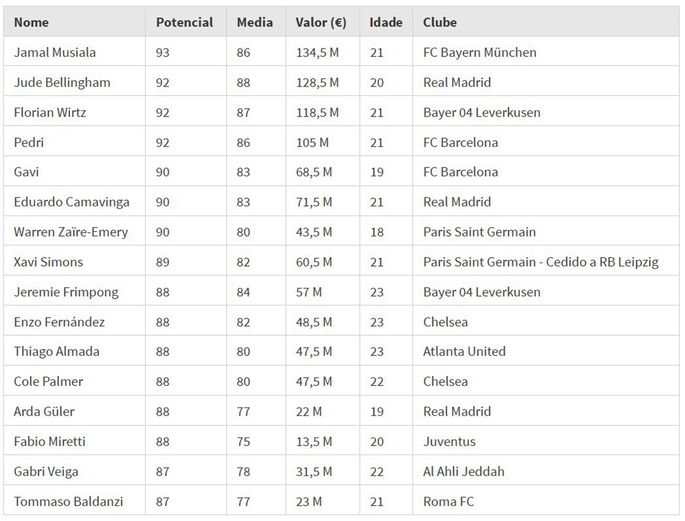
Task: Select Warren Zaïre-Emery in the table
Action: point(75,232)
